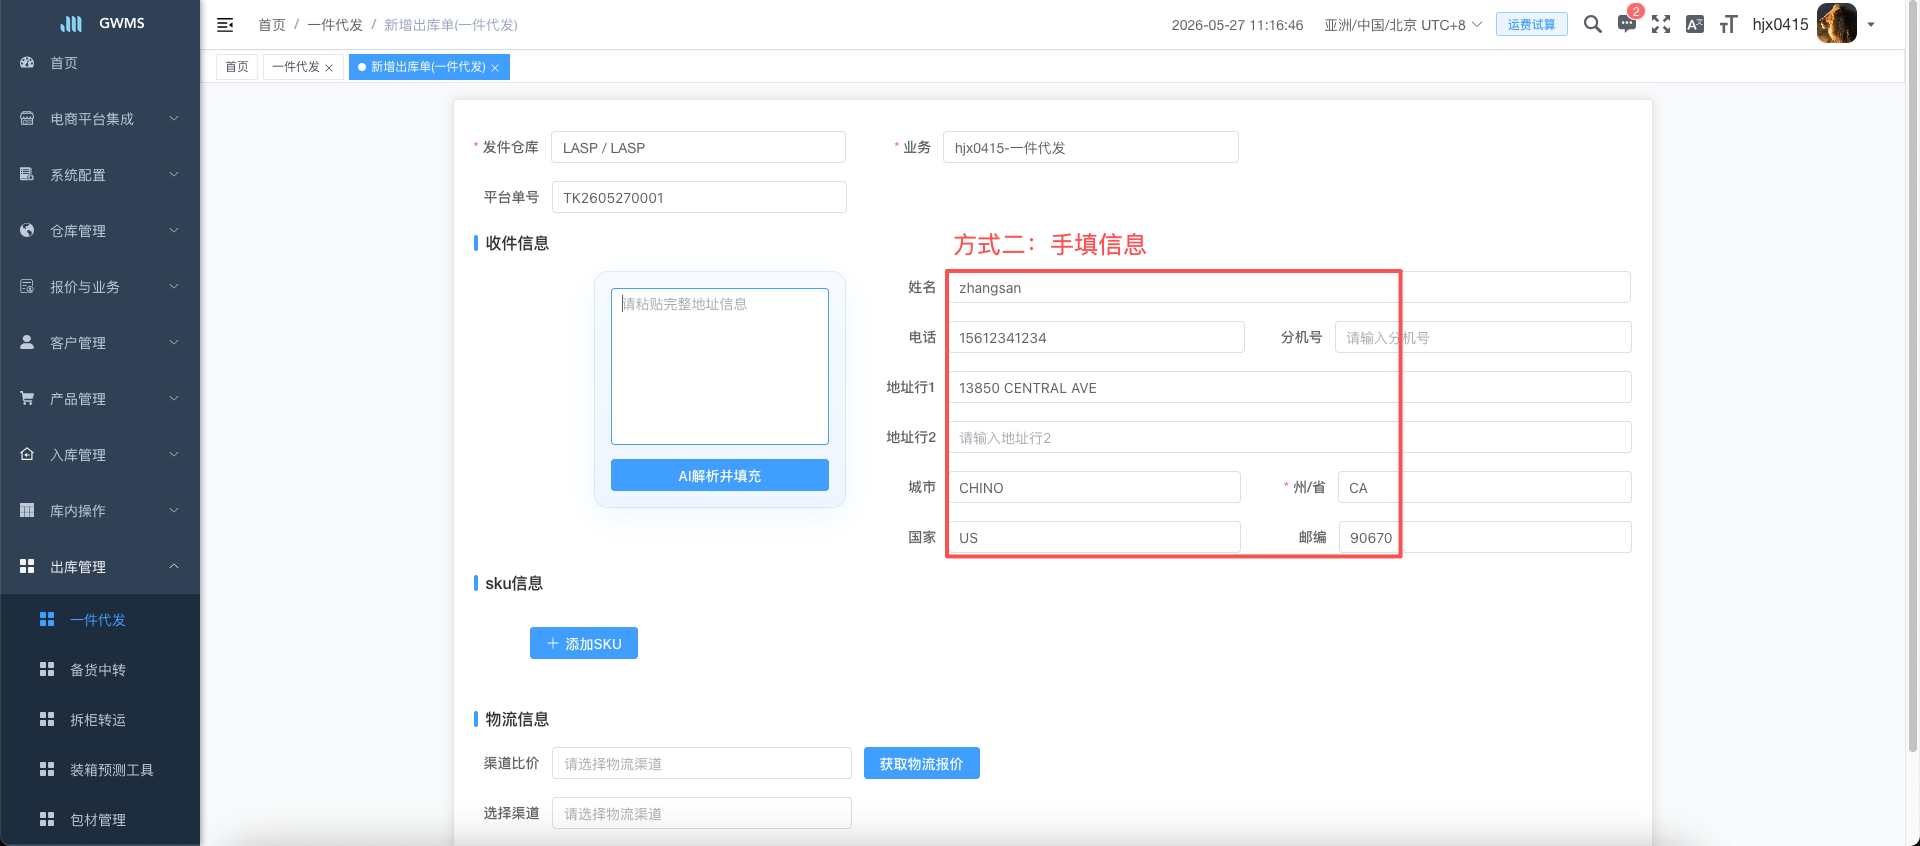Click the 出库管理 grid icon
This screenshot has width=1920, height=846.
click(27, 566)
